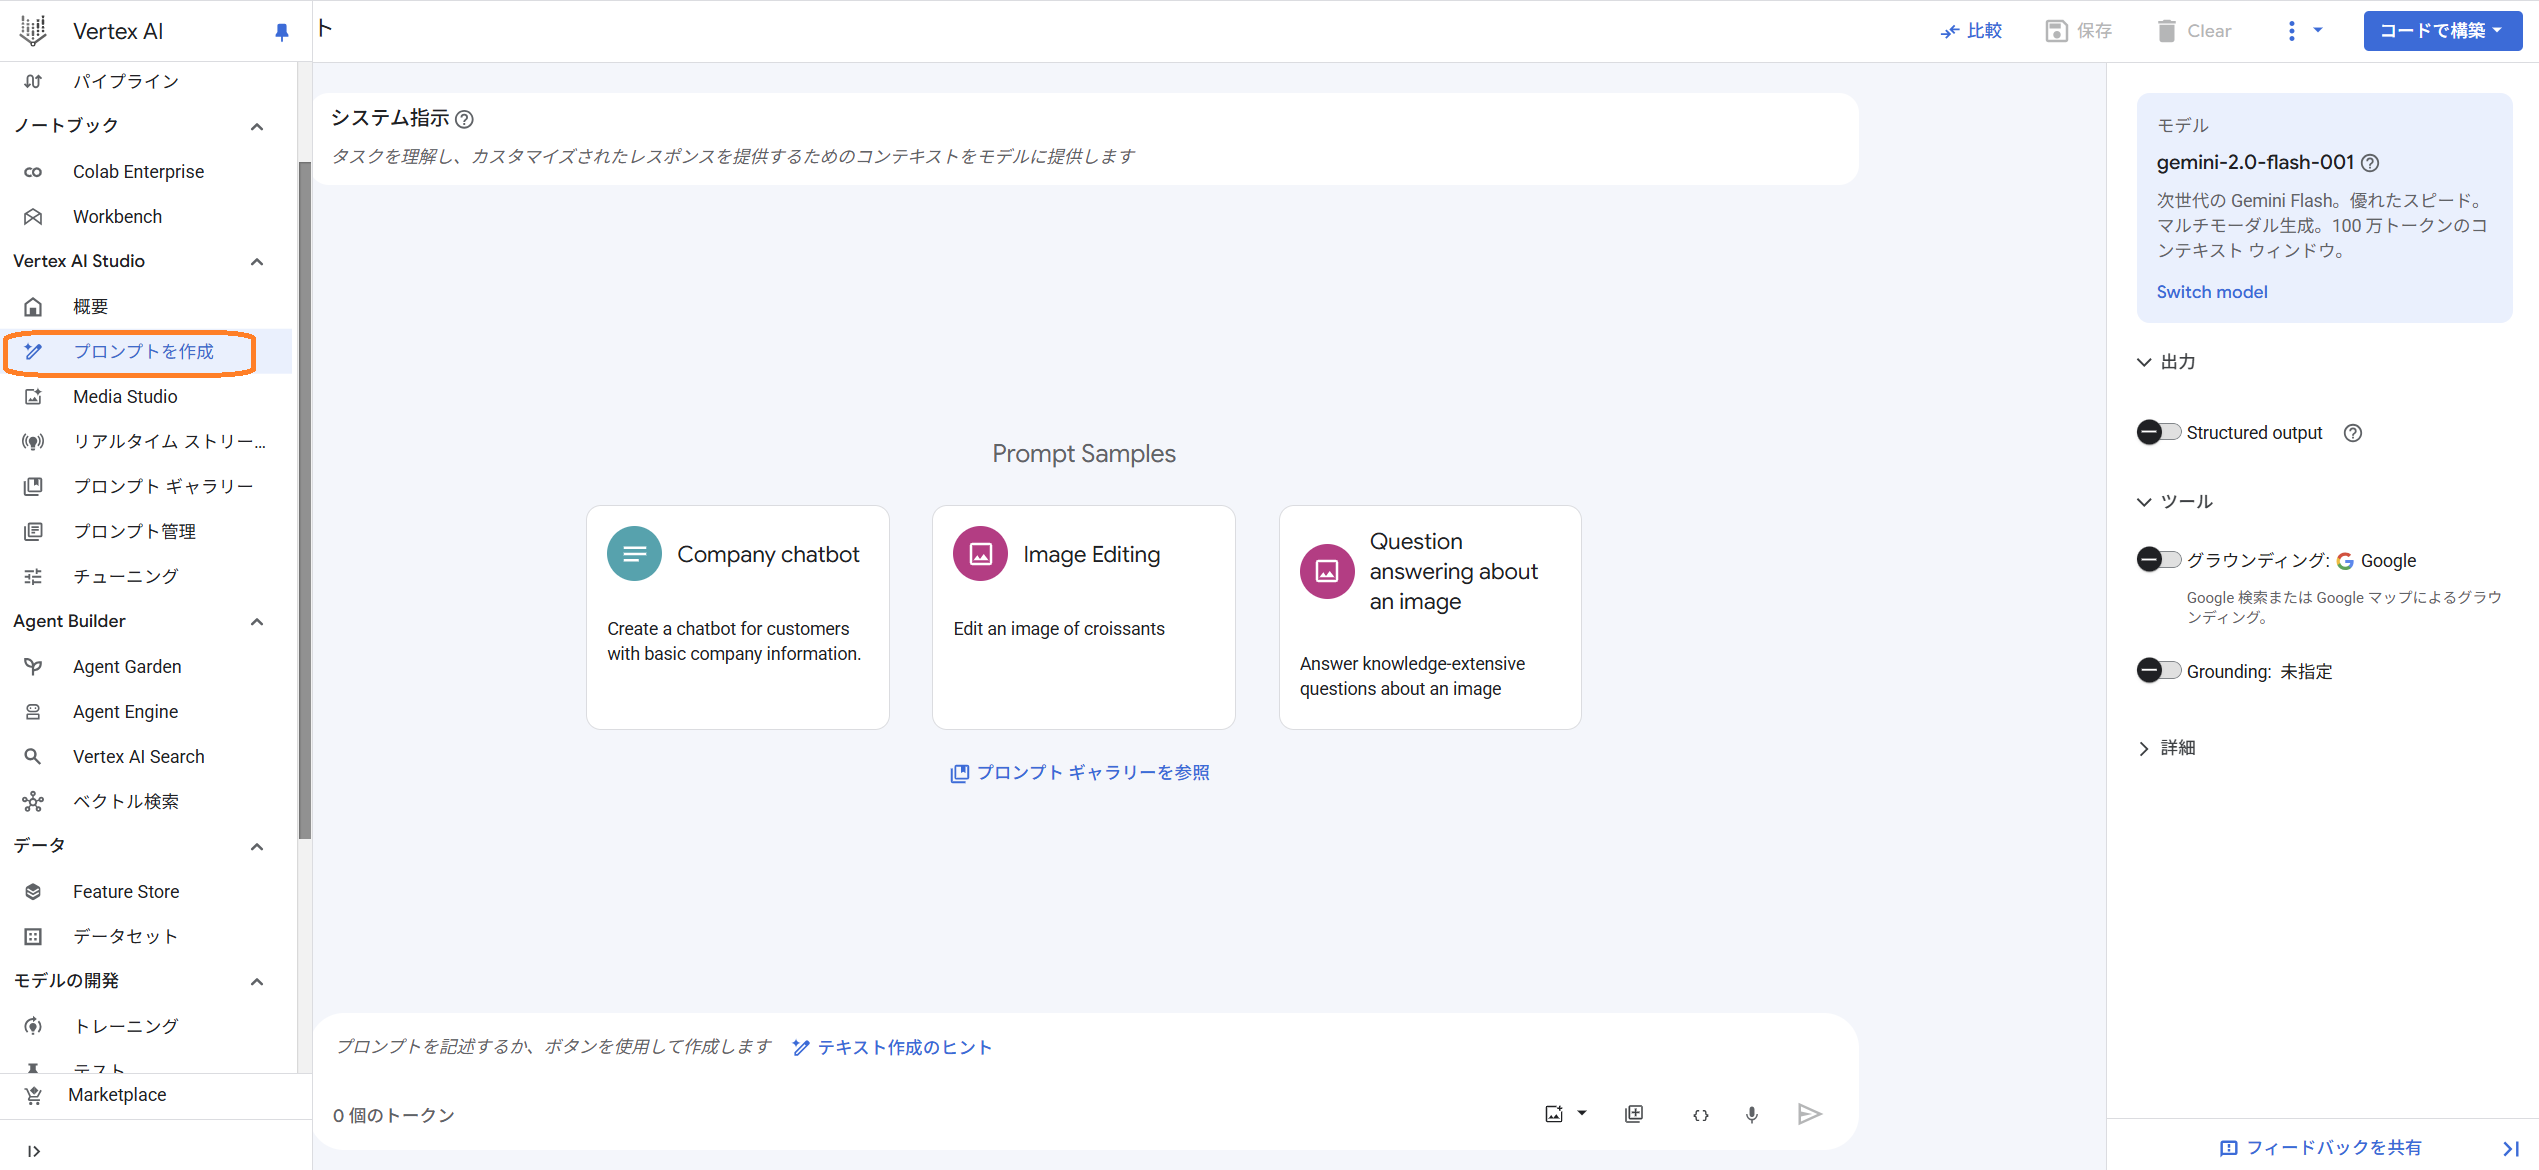Viewport: 2539px width, 1170px height.
Task: Click the ベクトル検索 icon
Action: pyautogui.click(x=33, y=802)
